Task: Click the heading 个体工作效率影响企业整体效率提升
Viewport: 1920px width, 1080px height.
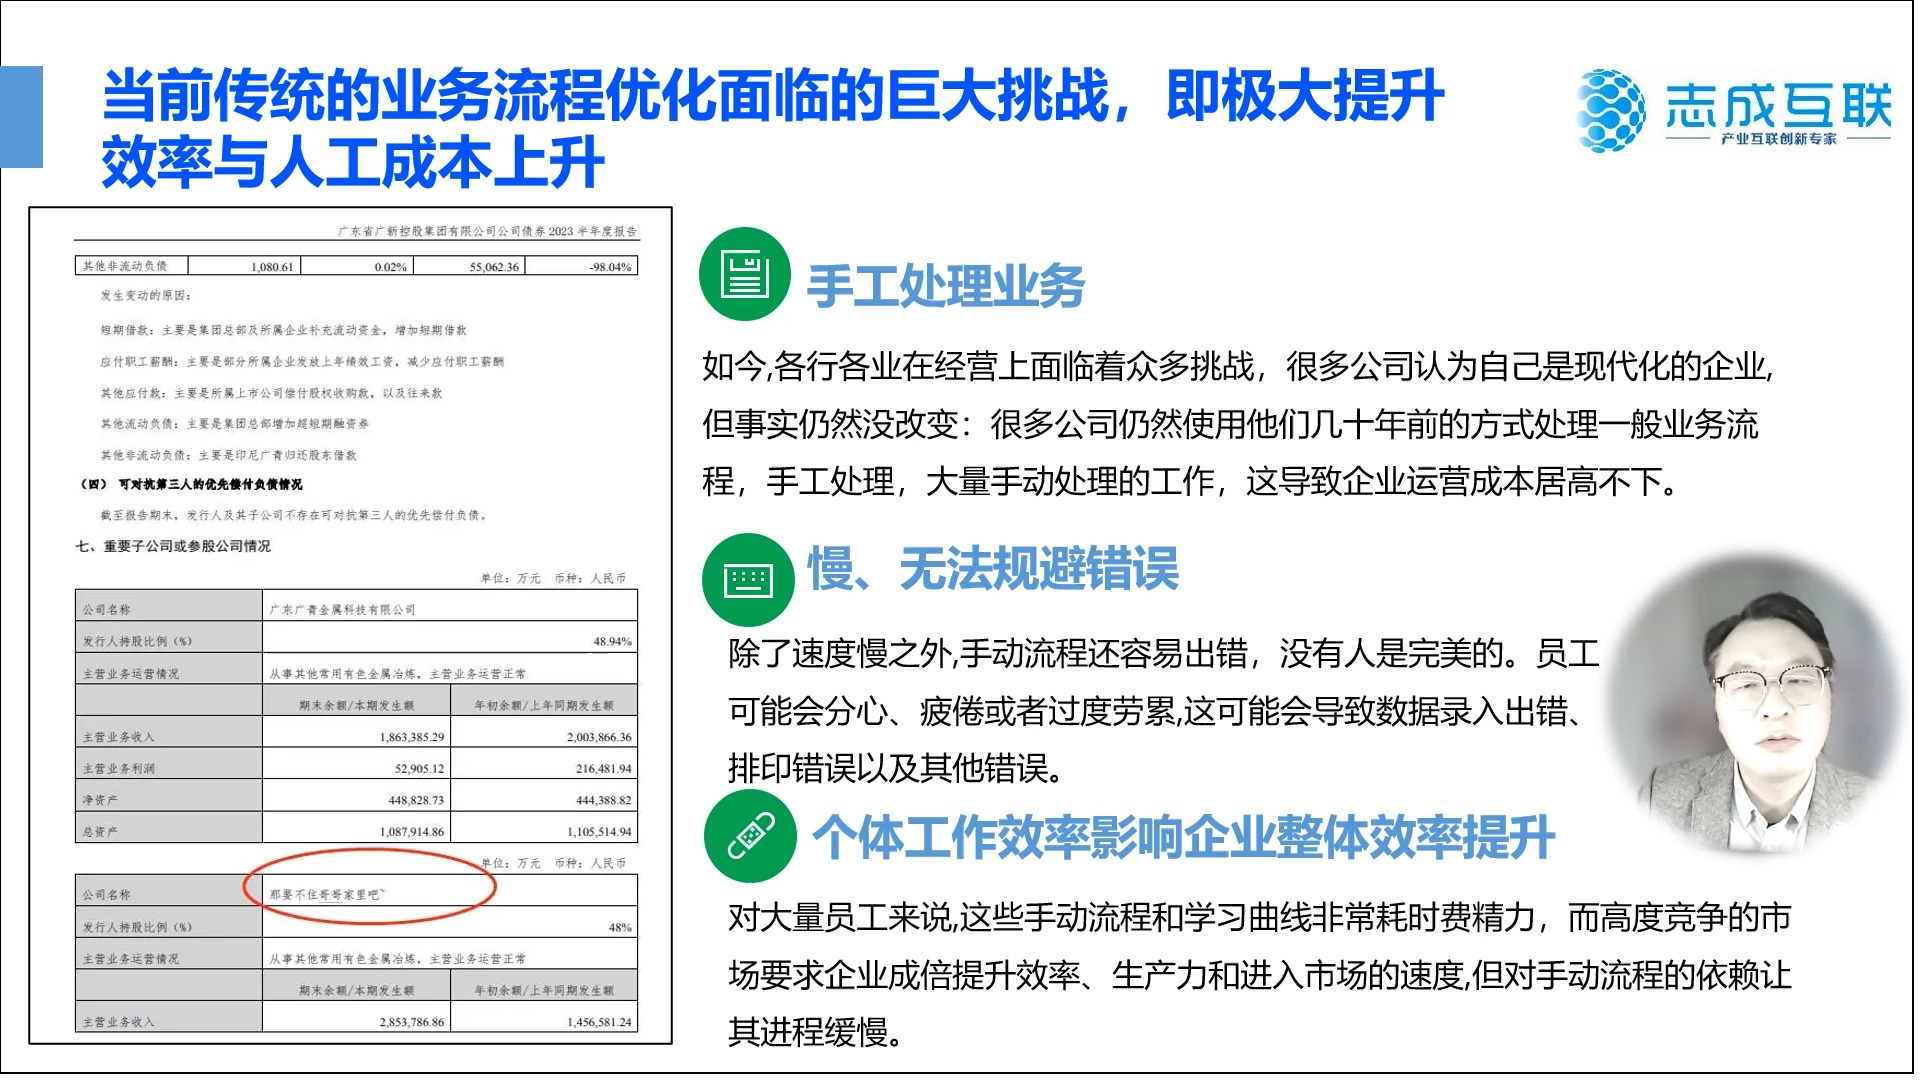Action: (x=1183, y=837)
